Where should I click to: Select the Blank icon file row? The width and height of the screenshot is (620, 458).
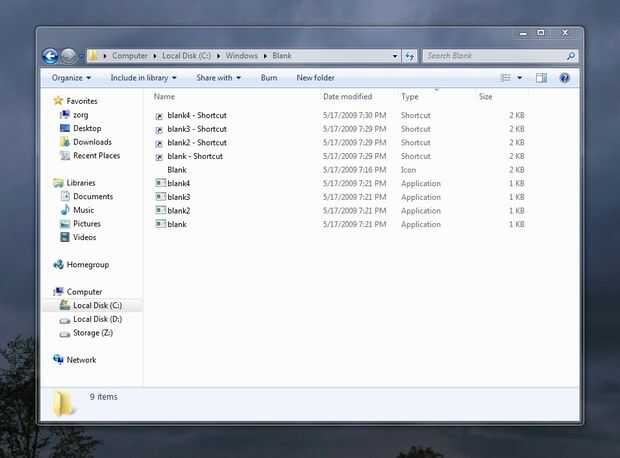tap(340, 170)
